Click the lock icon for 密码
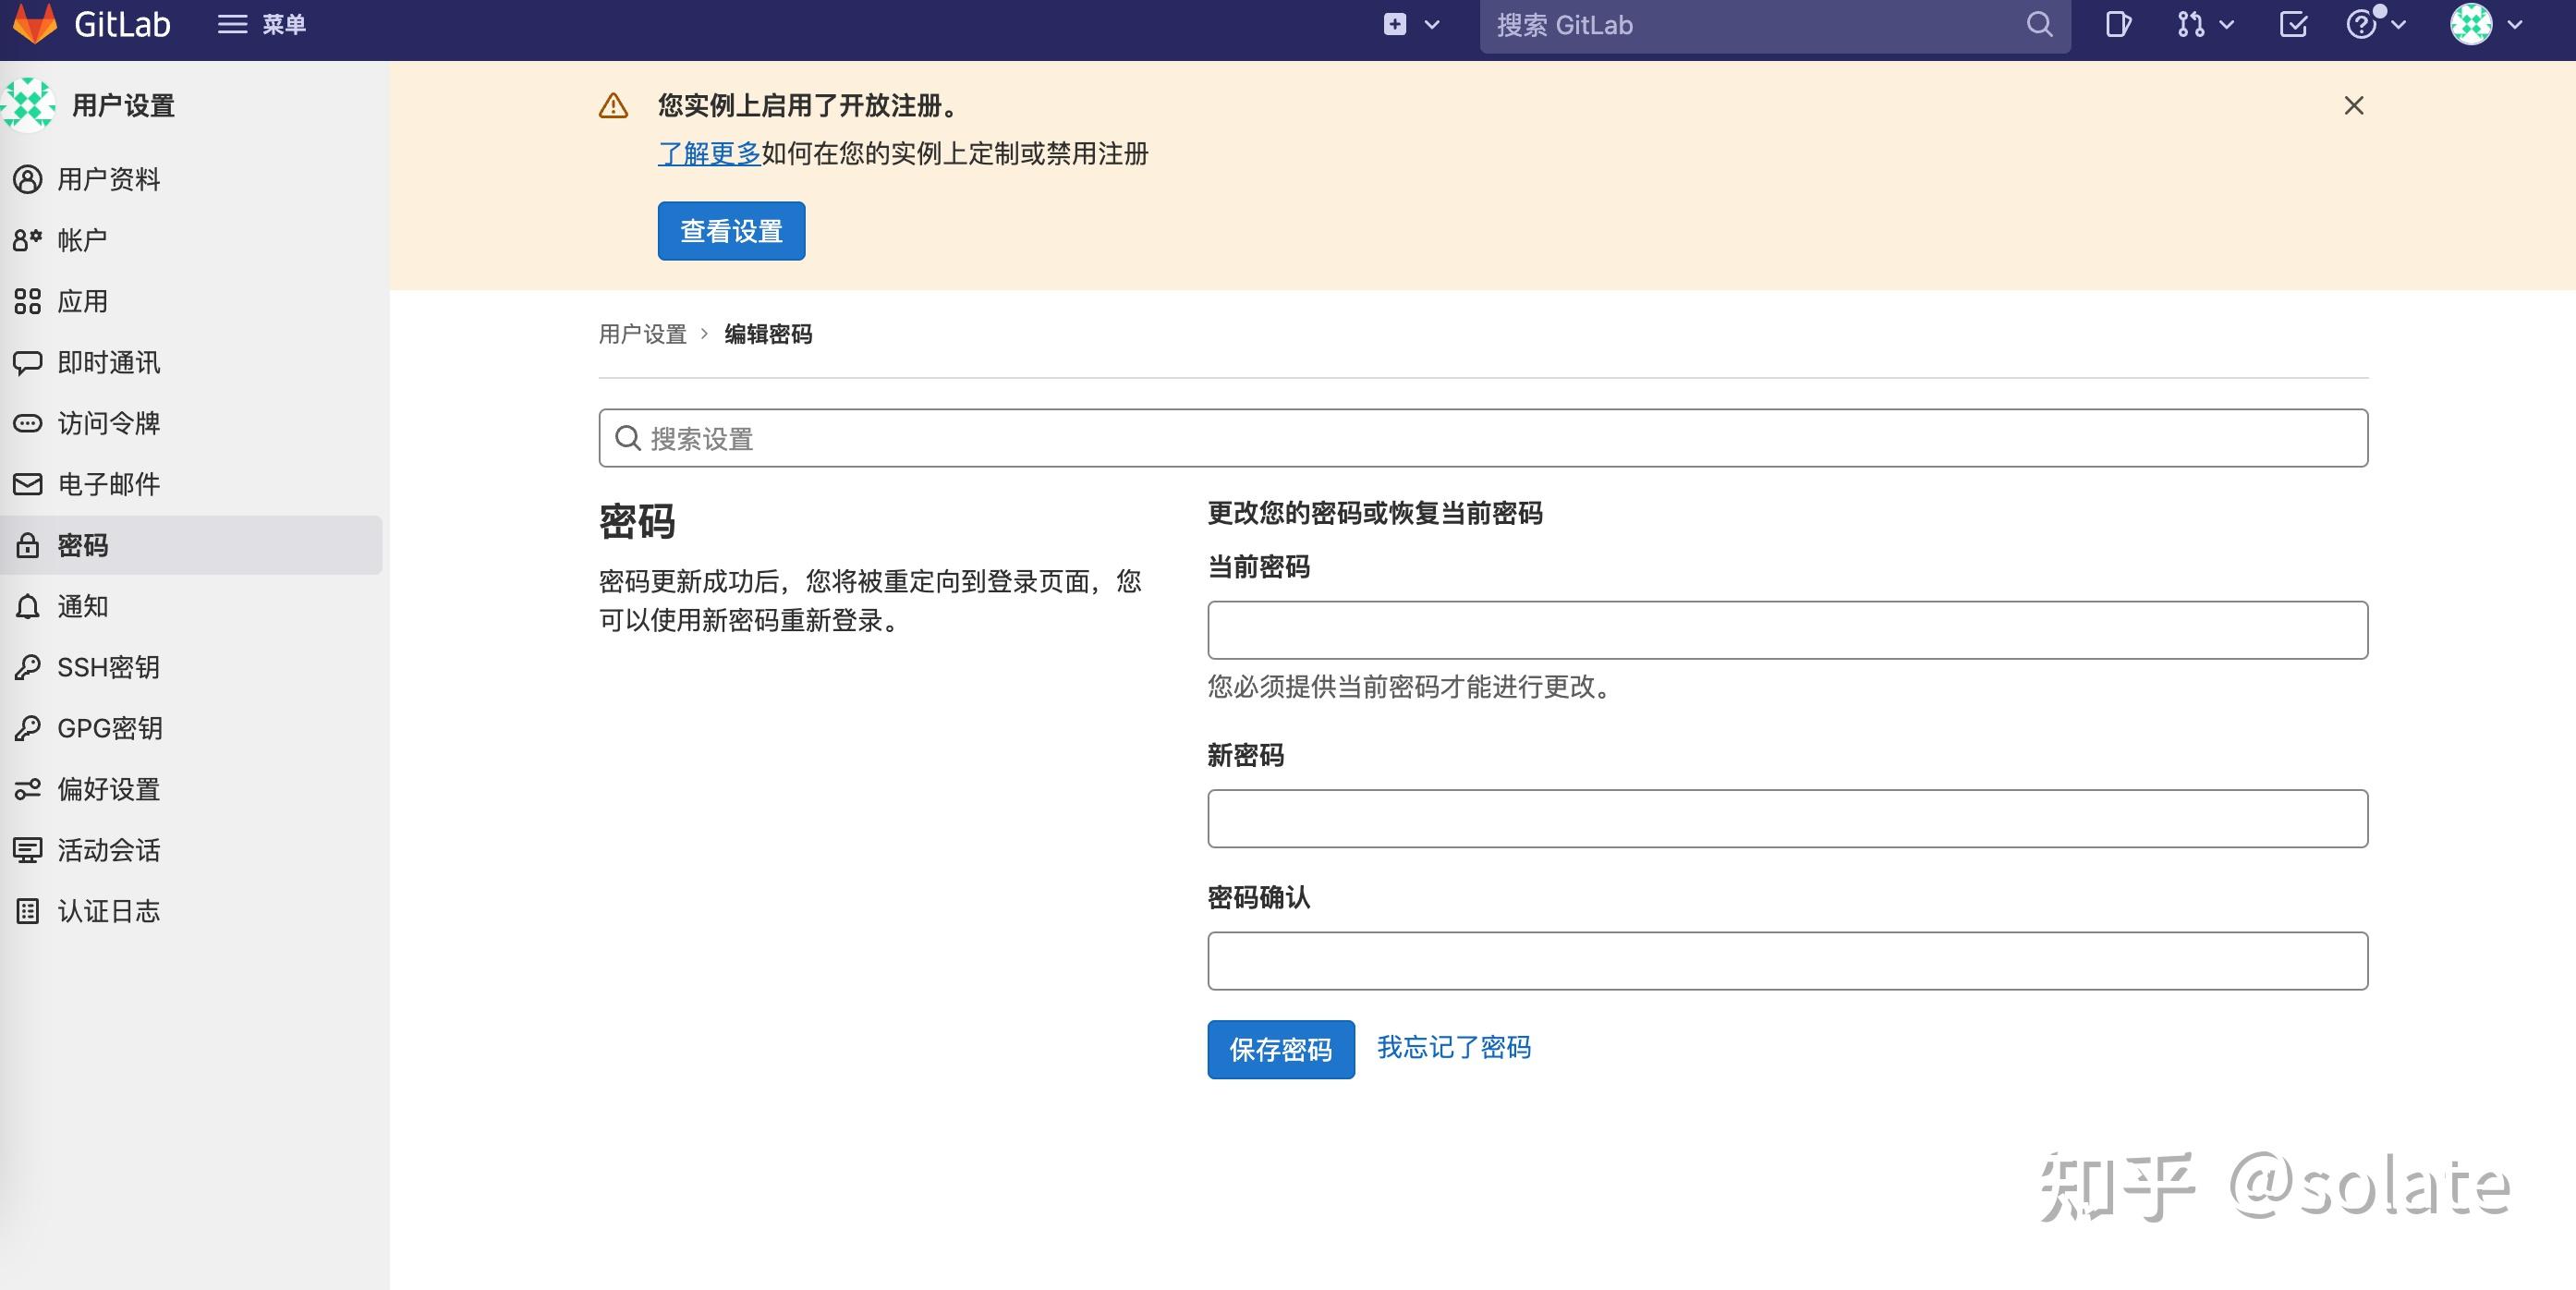Image resolution: width=2576 pixels, height=1290 pixels. tap(27, 545)
